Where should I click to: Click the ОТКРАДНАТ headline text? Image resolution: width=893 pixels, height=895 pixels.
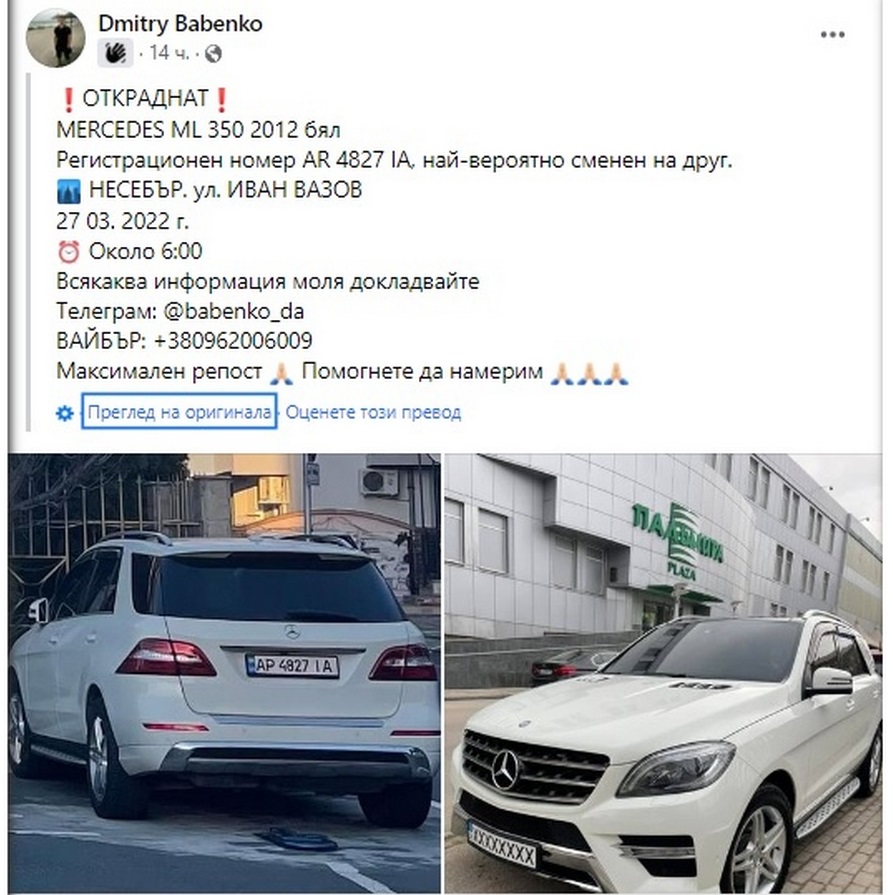point(145,99)
